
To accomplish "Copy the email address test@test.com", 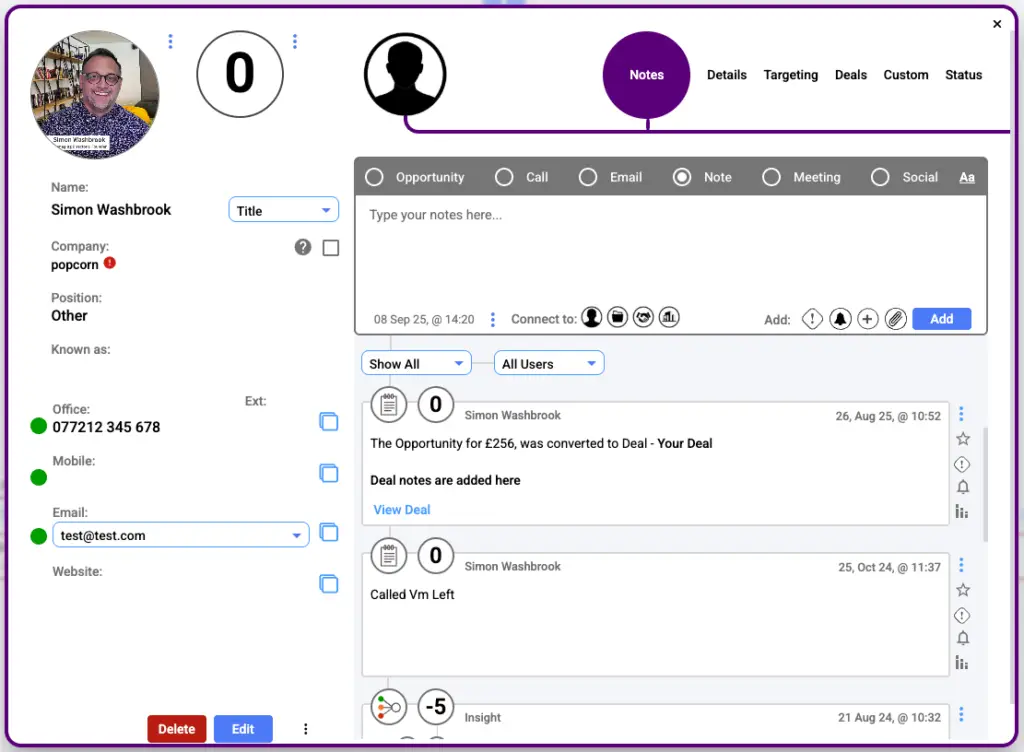I will tap(328, 533).
